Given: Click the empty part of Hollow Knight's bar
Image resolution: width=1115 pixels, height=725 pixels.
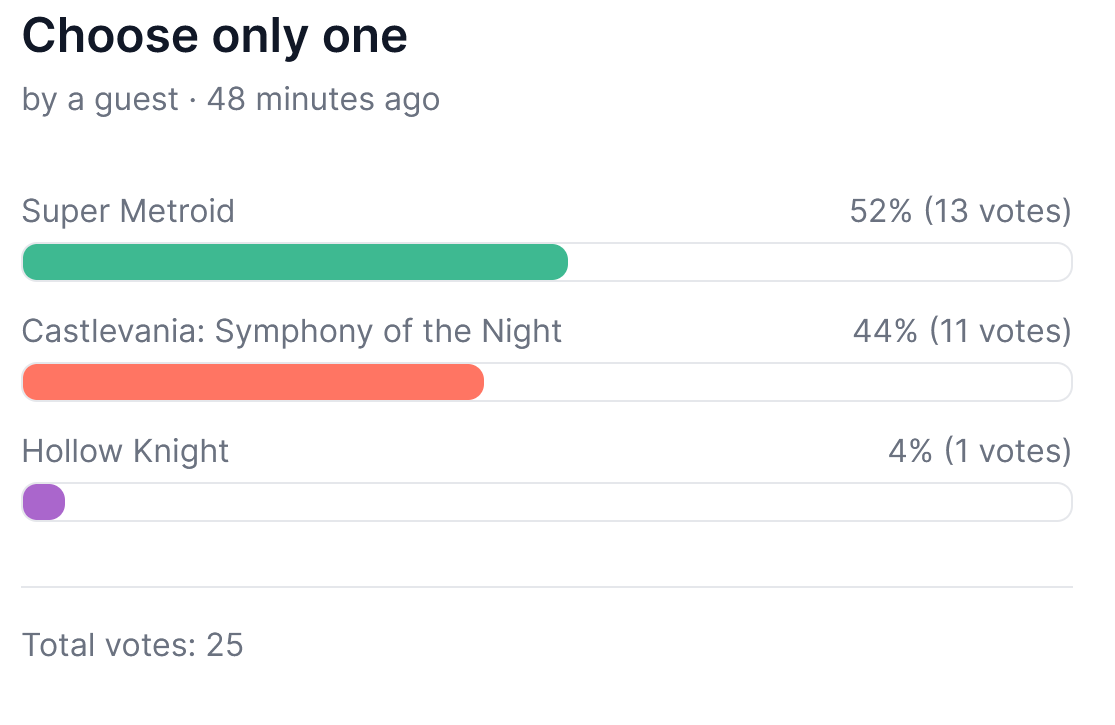Looking at the screenshot, I should (568, 502).
